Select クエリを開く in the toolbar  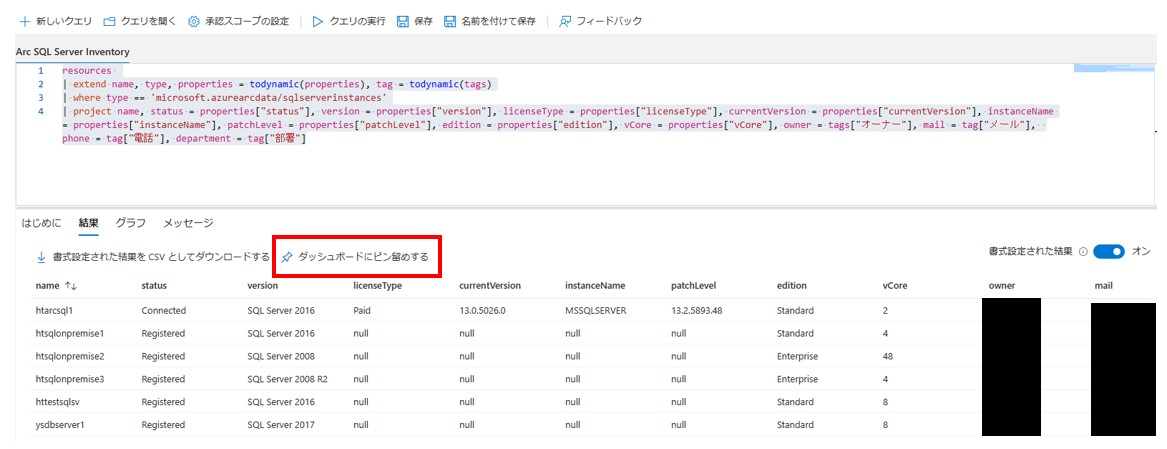[140, 22]
